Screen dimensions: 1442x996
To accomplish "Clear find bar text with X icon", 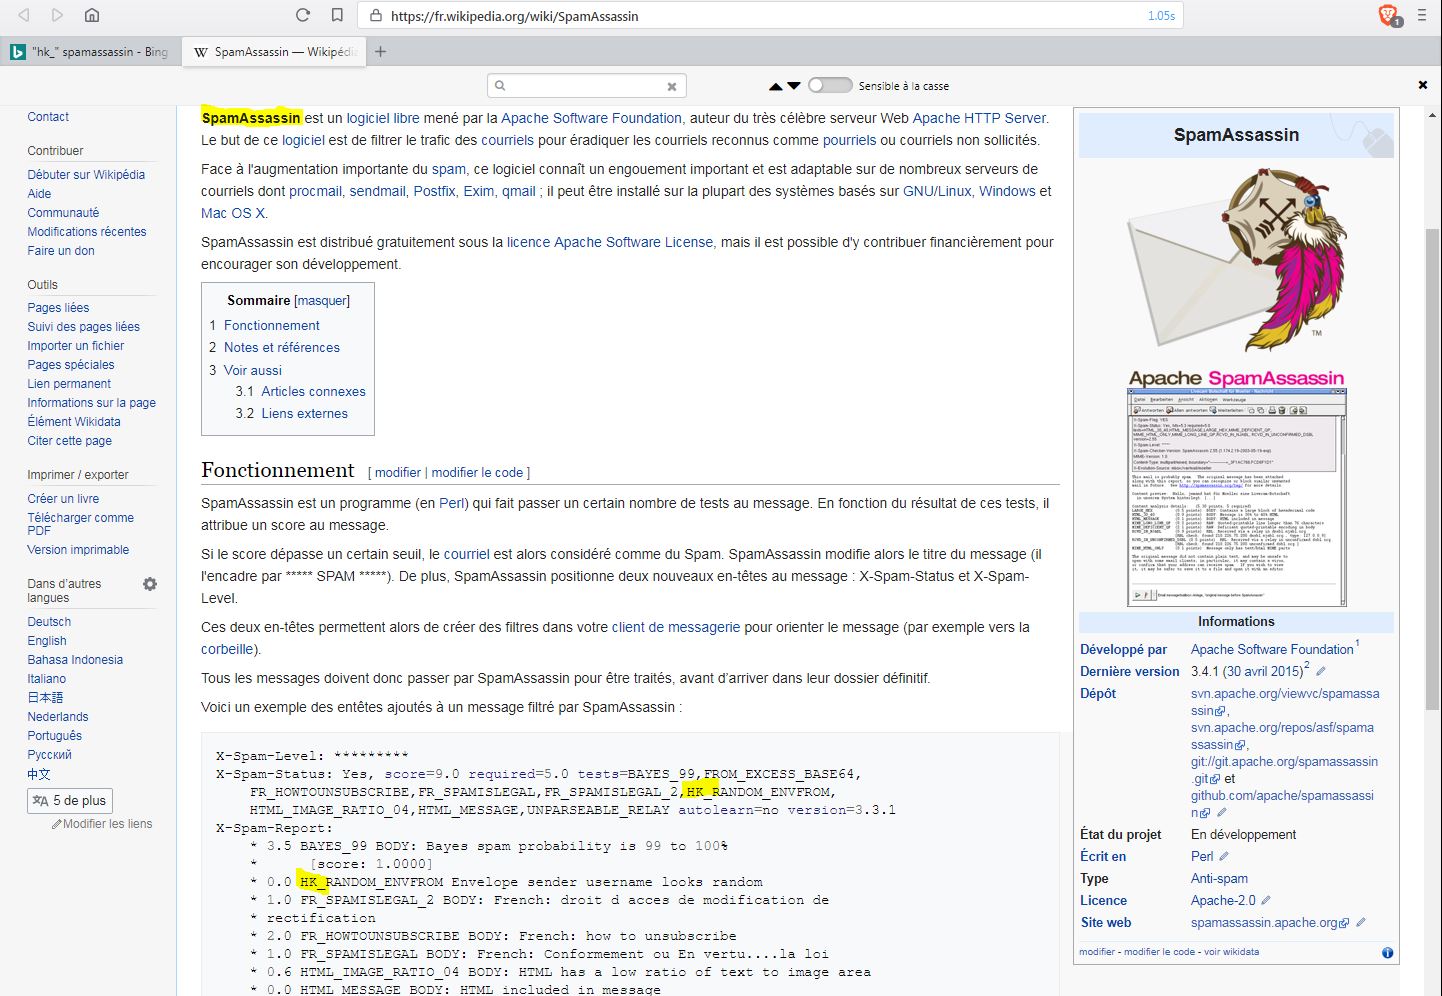I will 672,86.
